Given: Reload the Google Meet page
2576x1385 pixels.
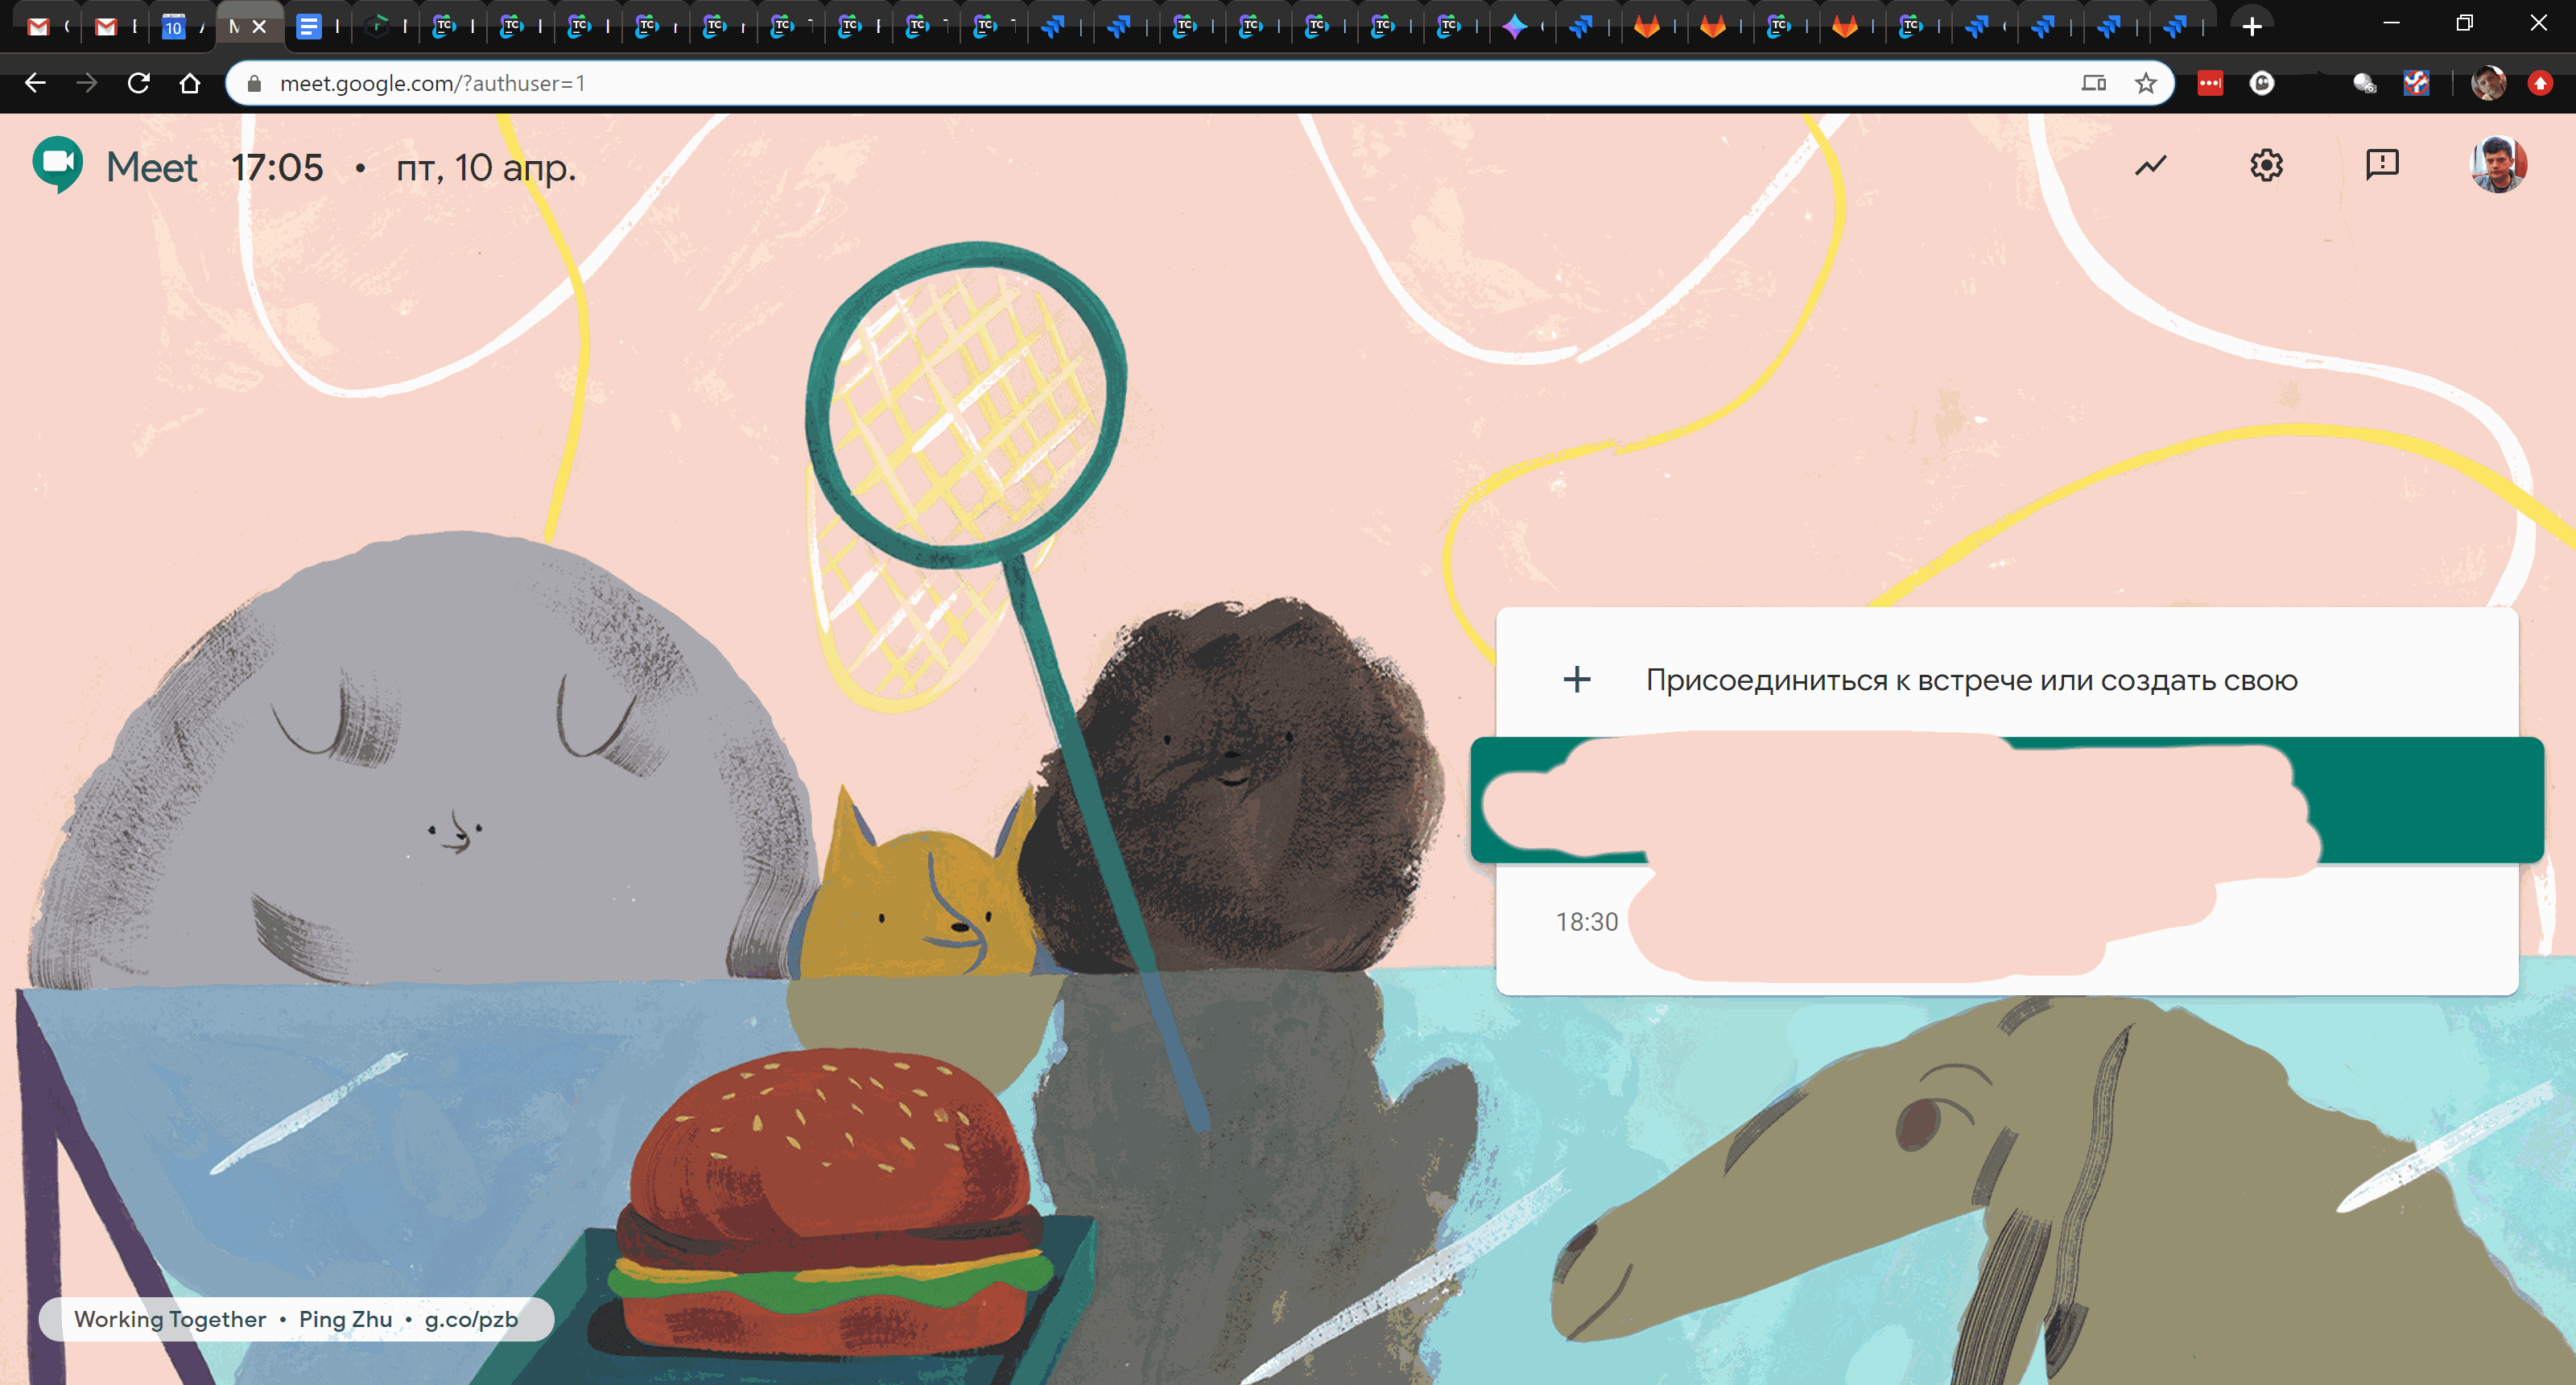Looking at the screenshot, I should pos(139,83).
